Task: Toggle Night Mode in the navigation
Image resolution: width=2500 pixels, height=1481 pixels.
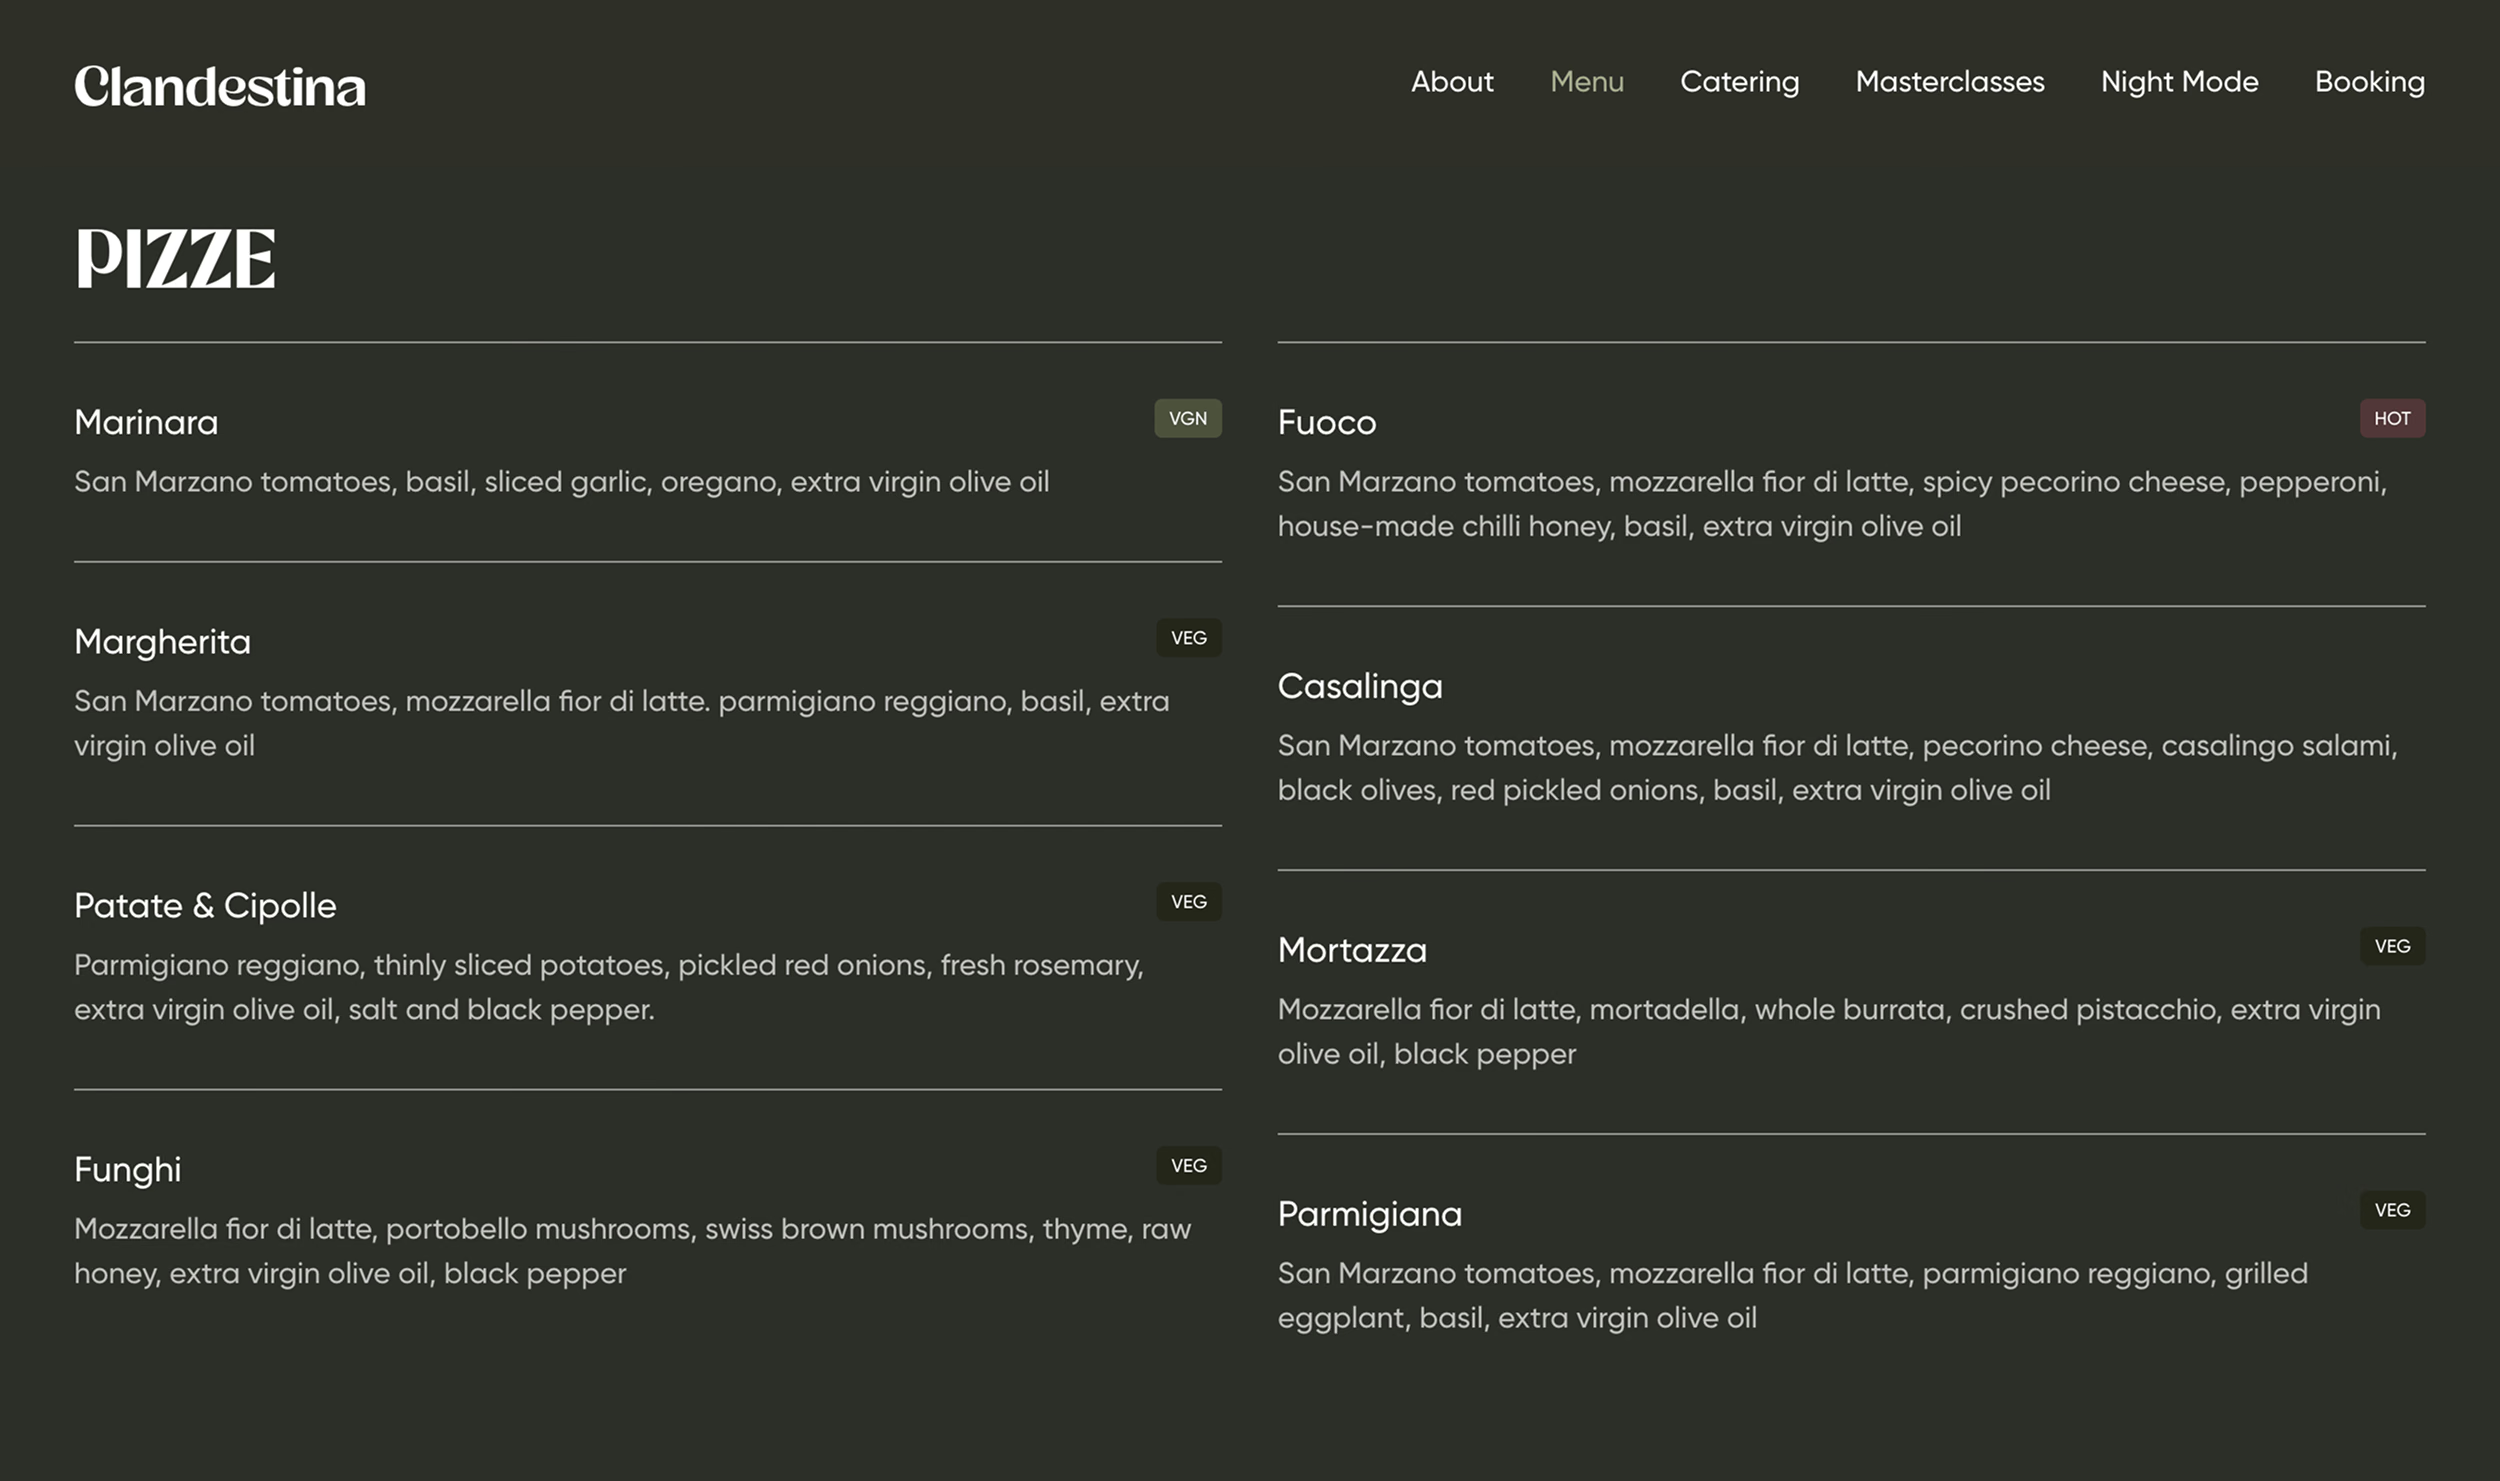Action: tap(2179, 82)
